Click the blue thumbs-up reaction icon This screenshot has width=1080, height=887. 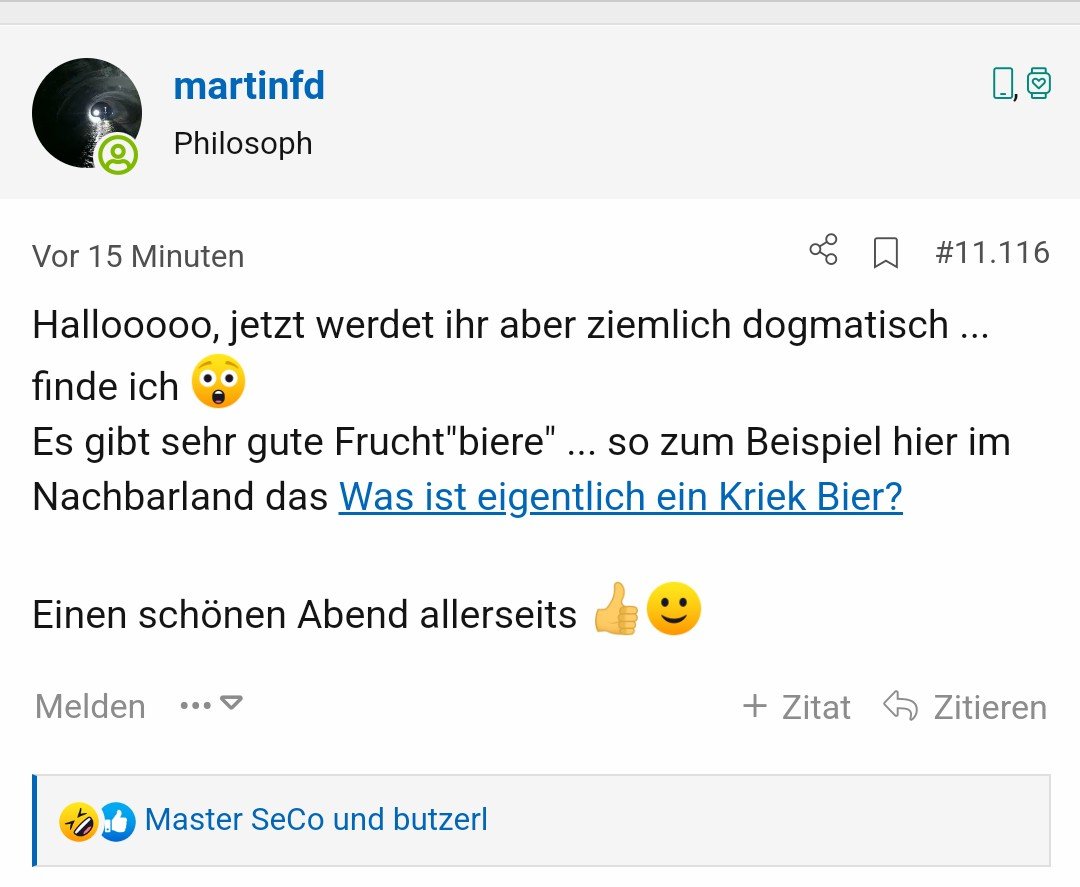[x=117, y=822]
